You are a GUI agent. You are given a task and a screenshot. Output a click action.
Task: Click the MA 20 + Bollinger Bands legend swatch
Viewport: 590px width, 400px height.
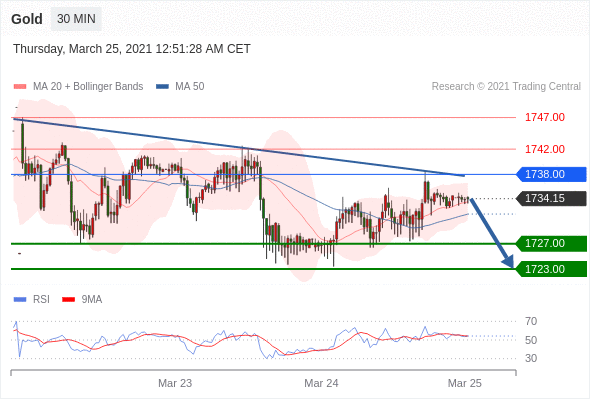tap(20, 87)
